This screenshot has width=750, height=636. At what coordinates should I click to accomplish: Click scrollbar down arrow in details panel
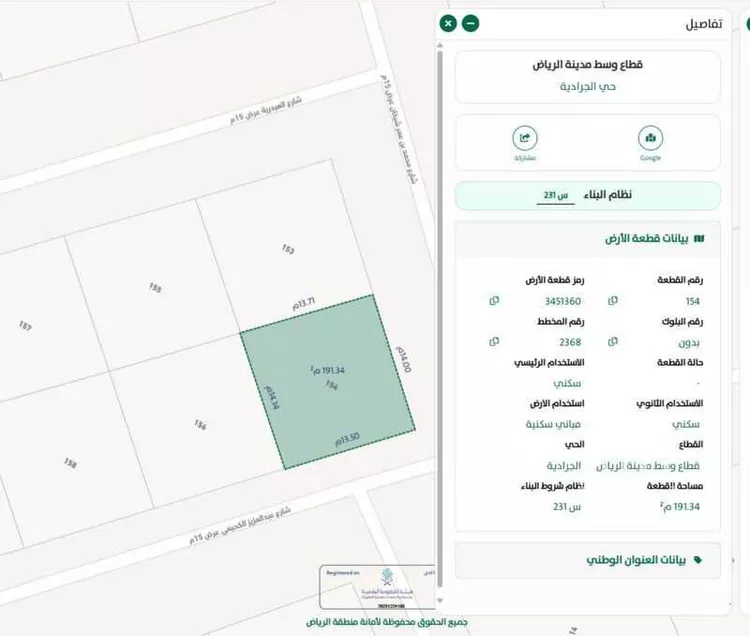coord(440,600)
